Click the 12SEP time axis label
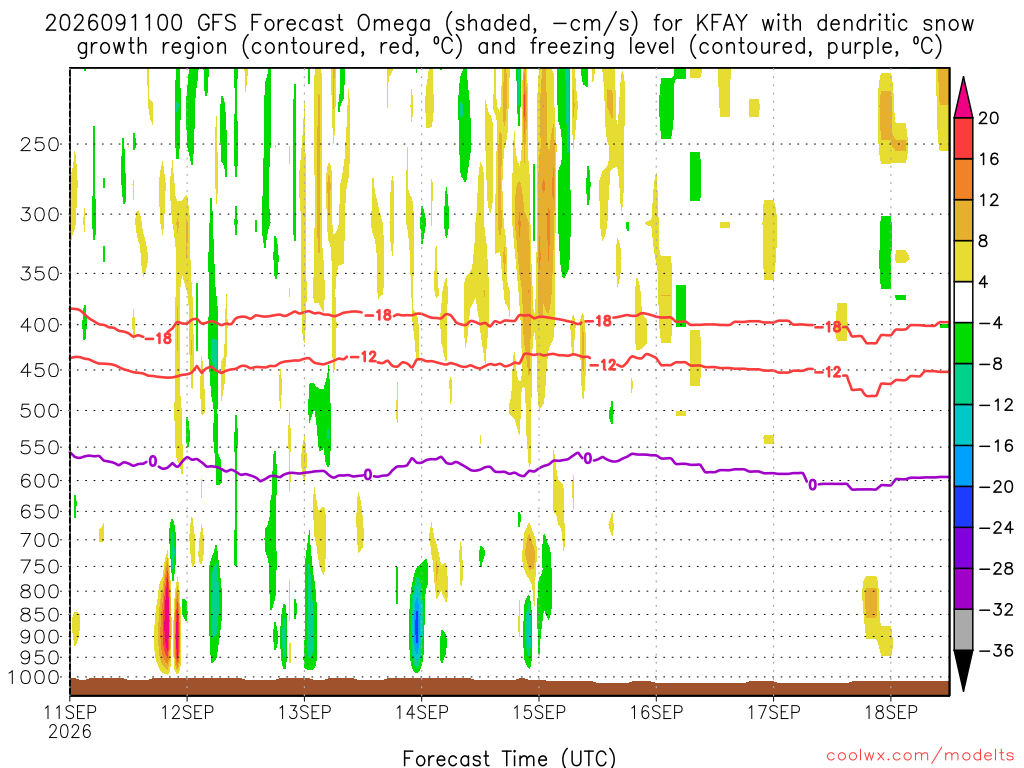The height and width of the screenshot is (768, 1024). coord(187,712)
